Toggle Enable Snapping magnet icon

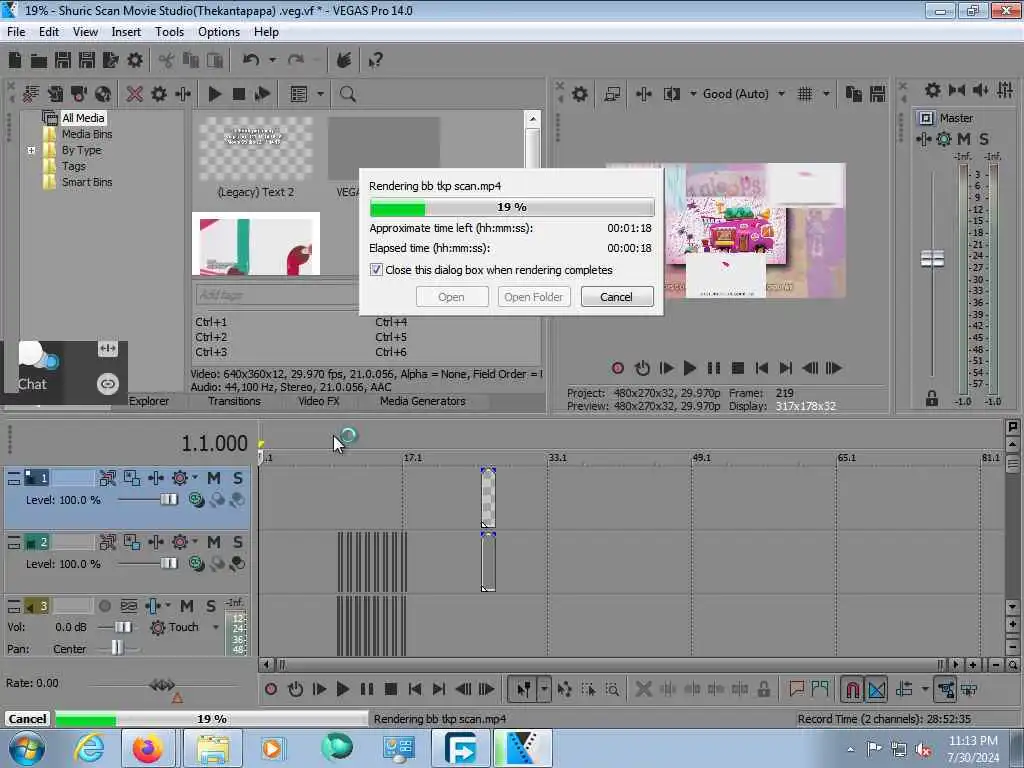tap(852, 689)
